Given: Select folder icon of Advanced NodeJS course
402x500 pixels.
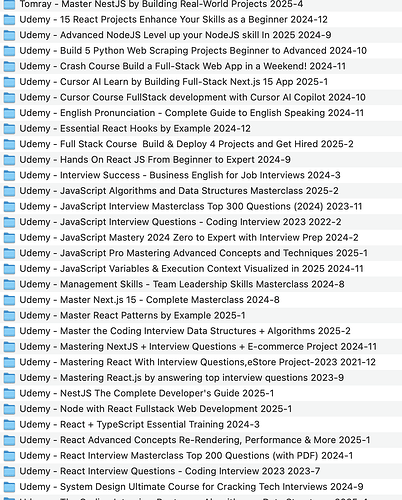Looking at the screenshot, I should 9,35.
